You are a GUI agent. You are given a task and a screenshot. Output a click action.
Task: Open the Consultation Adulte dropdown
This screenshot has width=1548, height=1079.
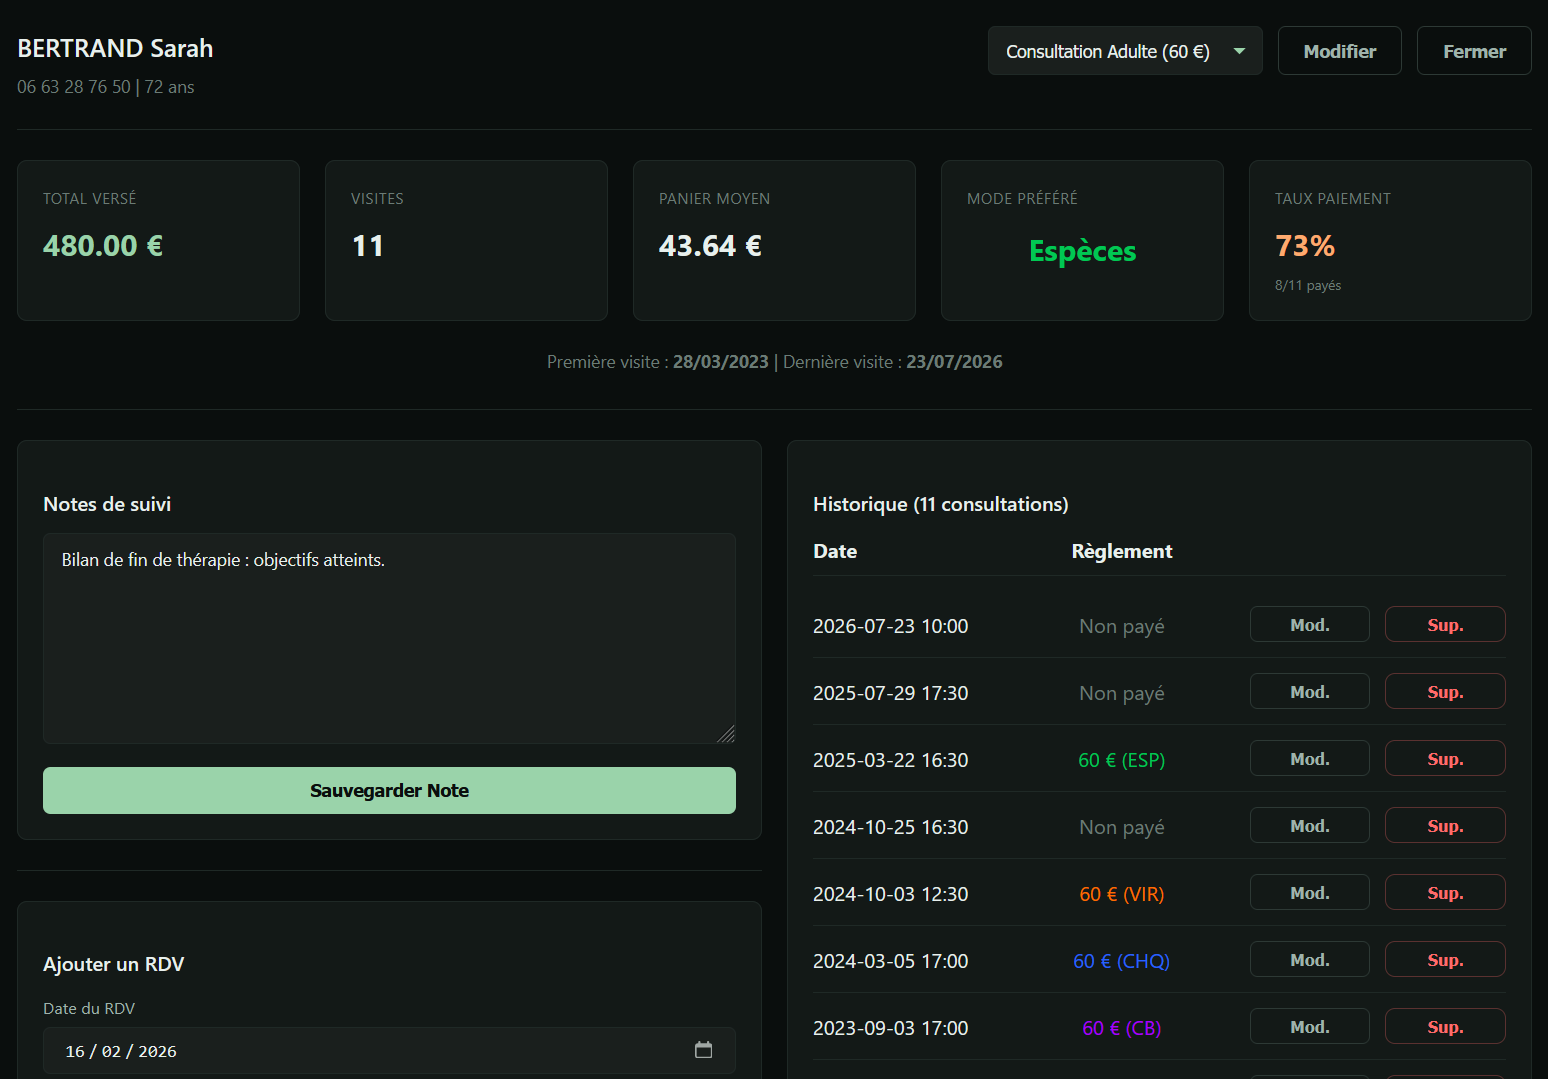(x=1124, y=51)
